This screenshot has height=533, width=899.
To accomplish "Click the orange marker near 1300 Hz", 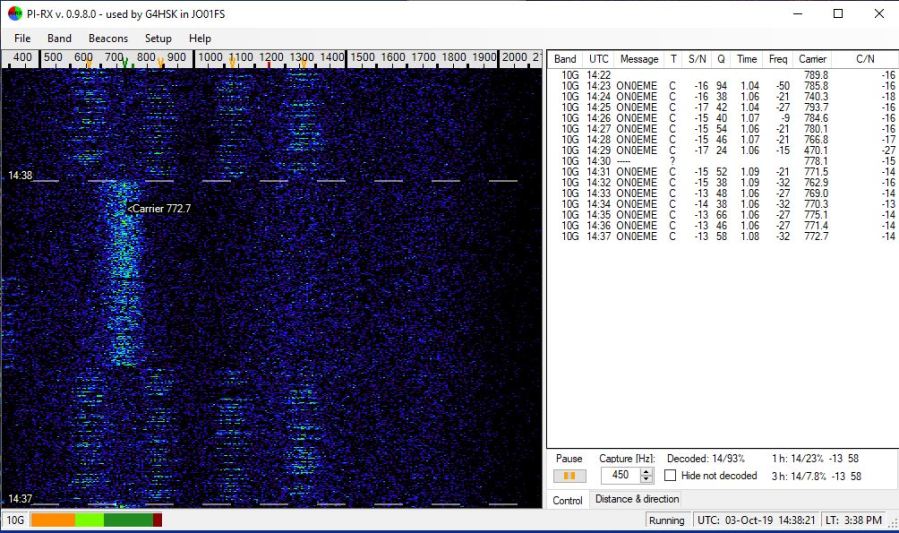I will click(303, 64).
